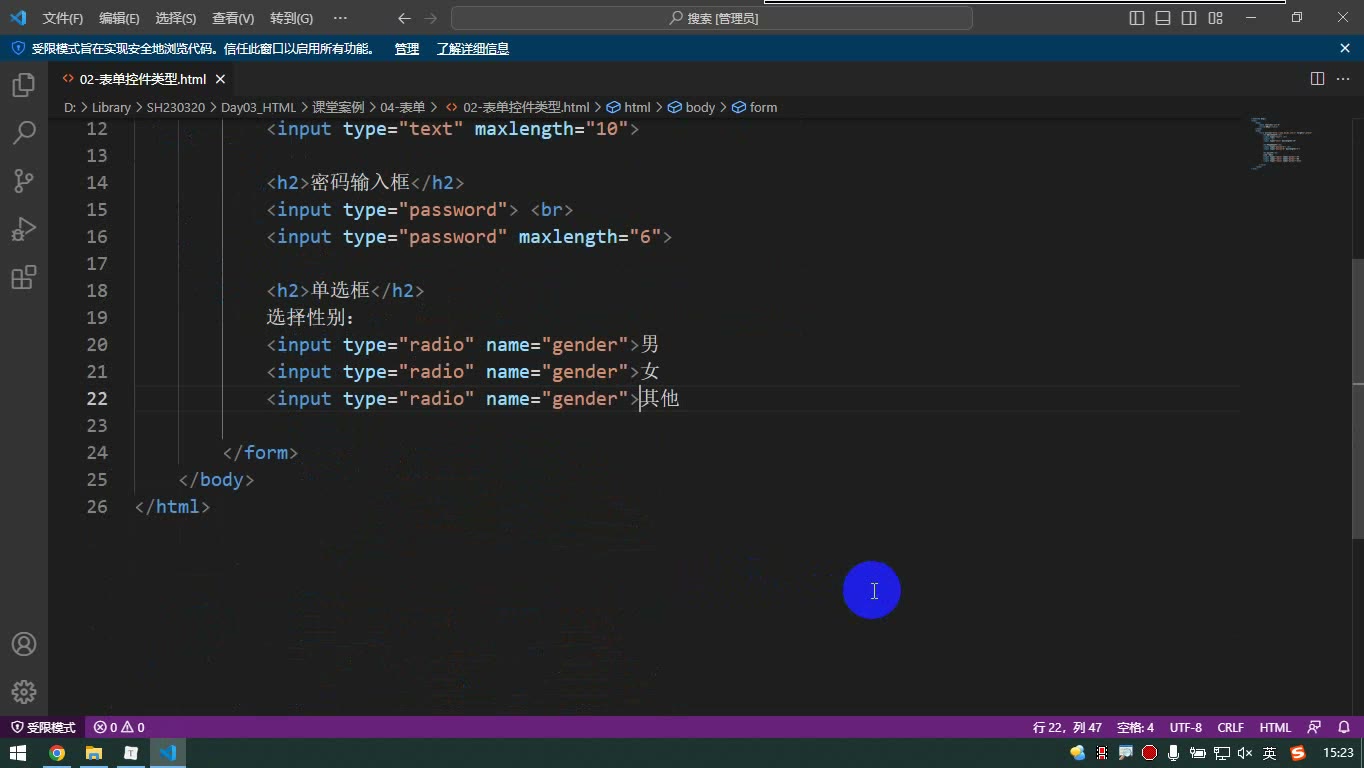The width and height of the screenshot is (1364, 768).
Task: Open Customize Layout icon in title bar
Action: (1216, 18)
